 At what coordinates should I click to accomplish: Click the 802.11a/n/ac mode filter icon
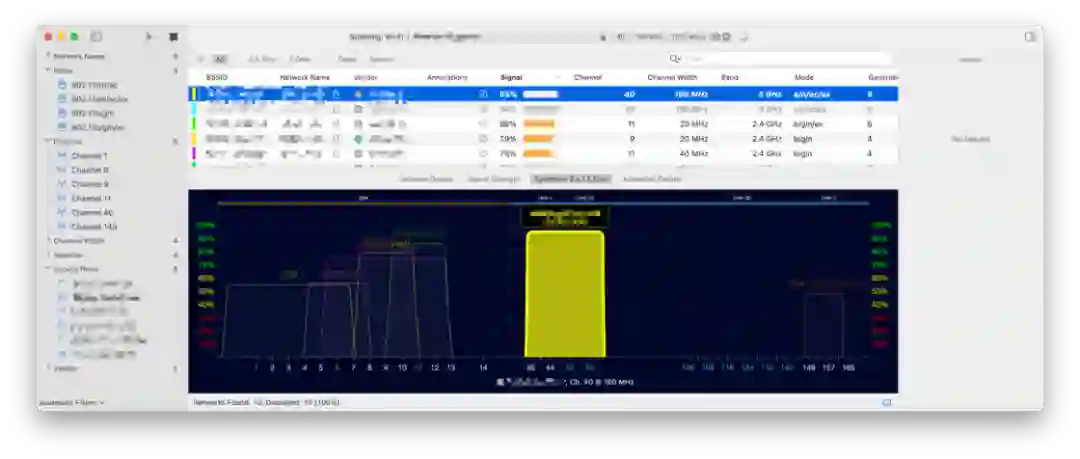point(63,85)
